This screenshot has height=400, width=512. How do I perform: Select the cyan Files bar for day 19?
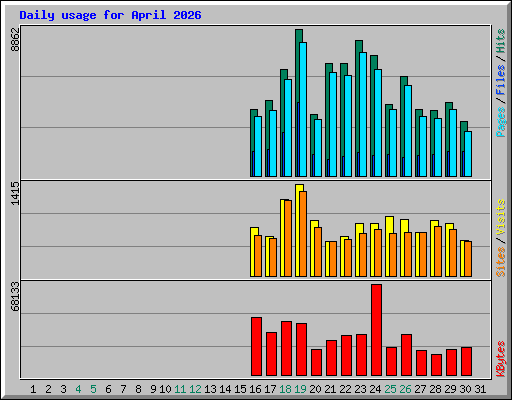pos(303,109)
